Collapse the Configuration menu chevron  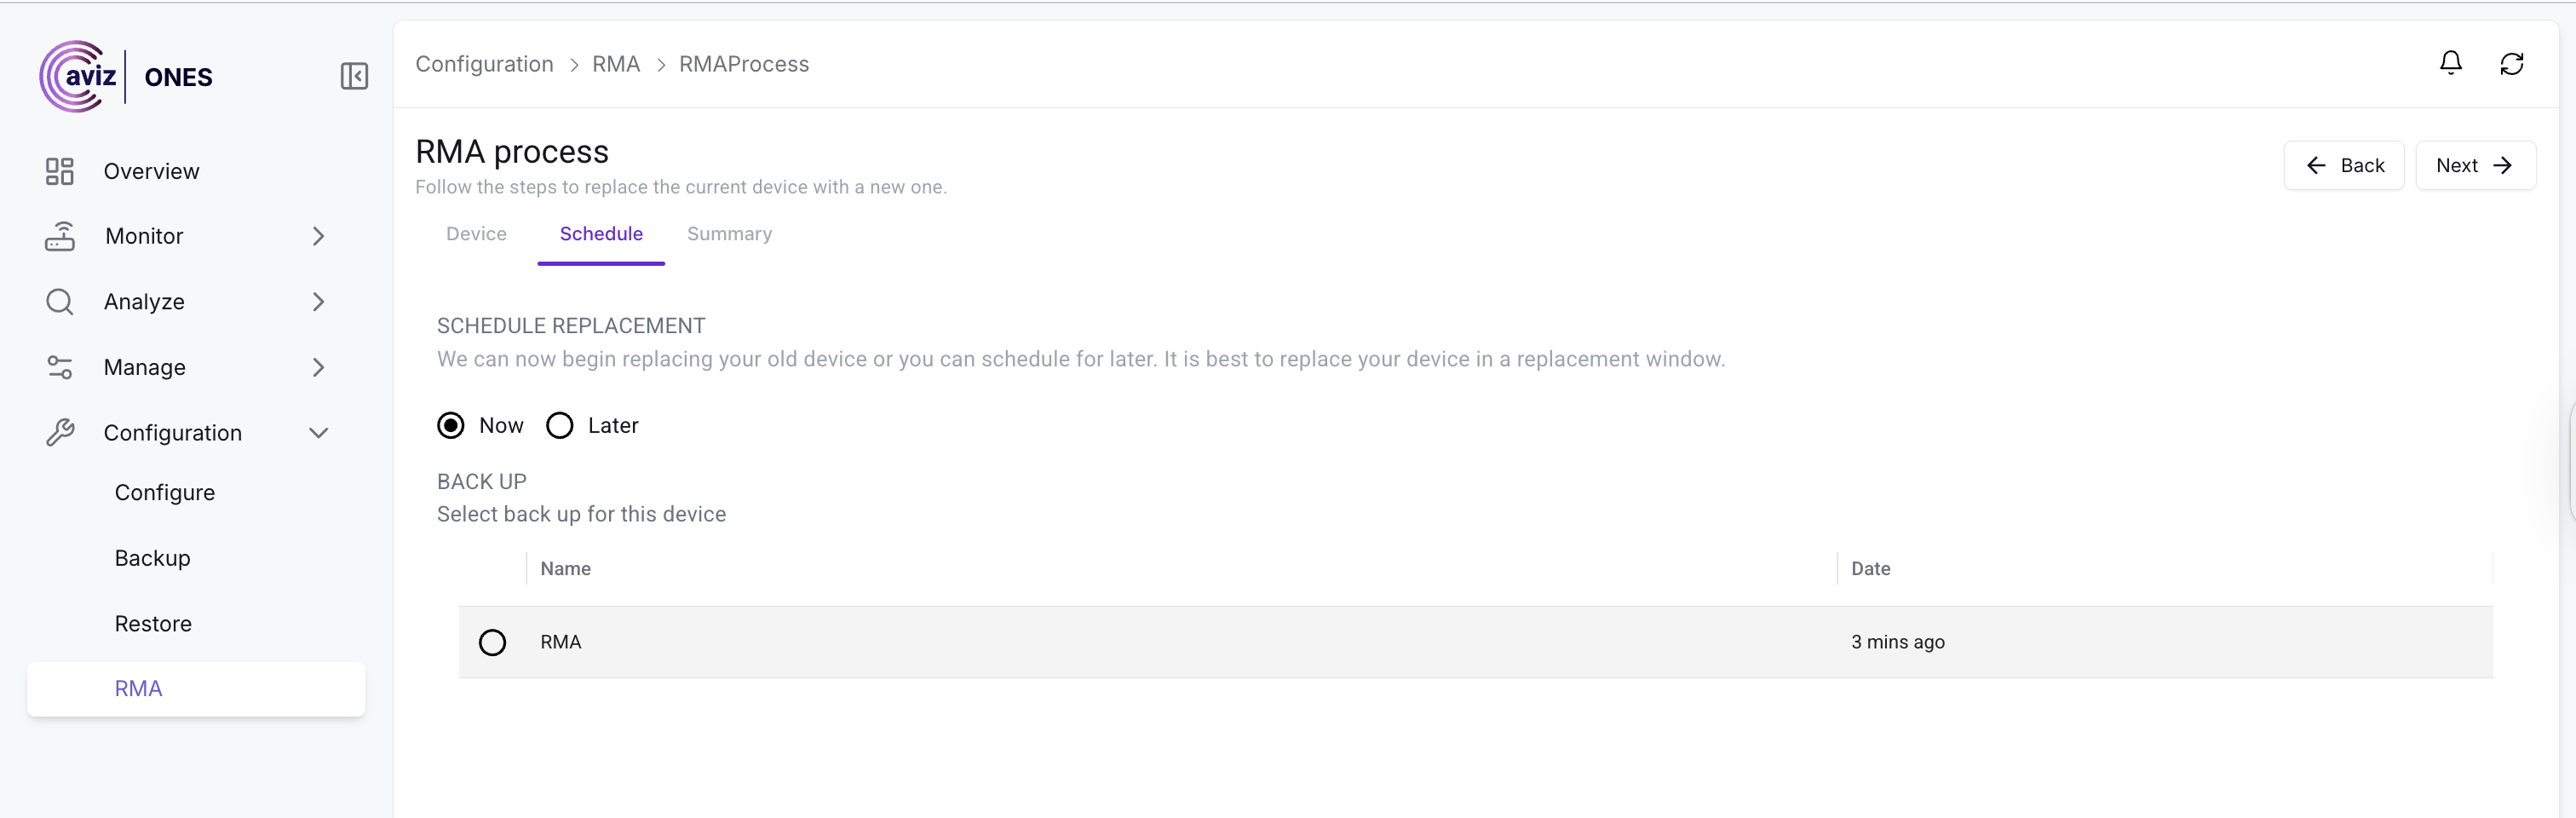tap(318, 433)
